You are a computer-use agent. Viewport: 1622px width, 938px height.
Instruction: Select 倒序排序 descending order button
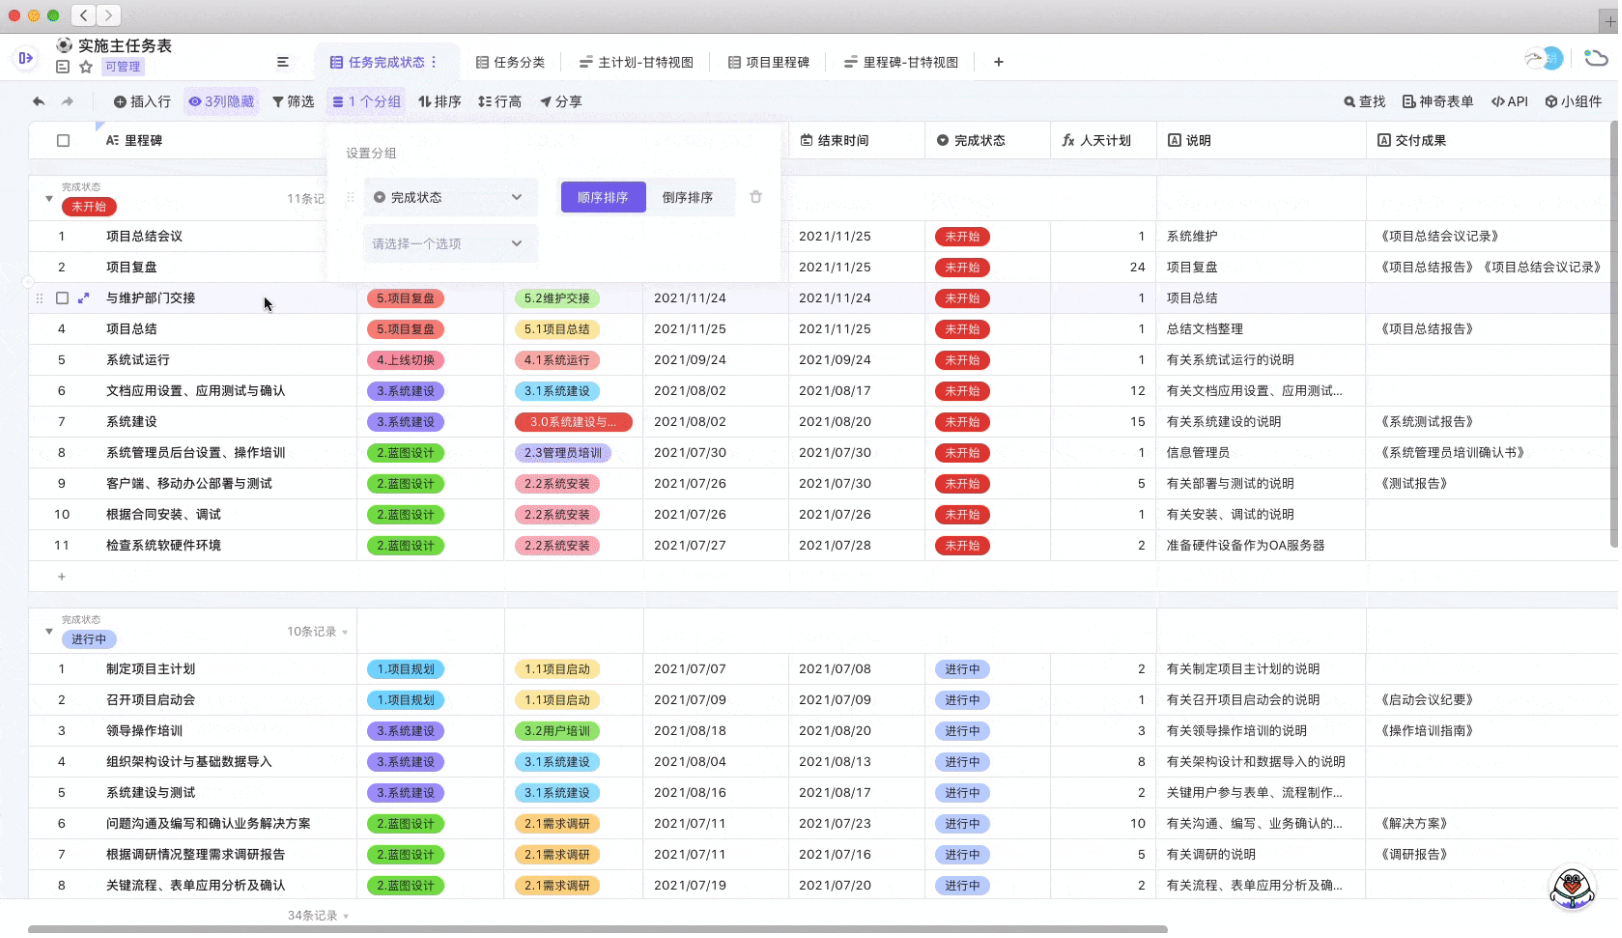pyautogui.click(x=687, y=197)
